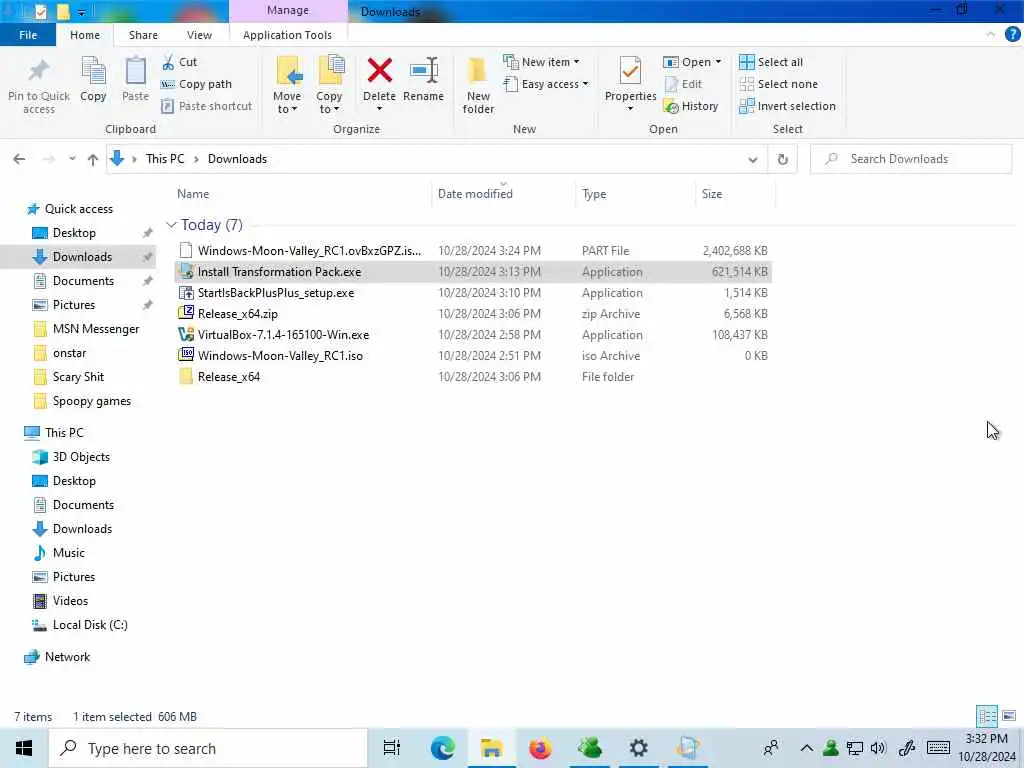Click the greyed Edit button in the Open group
Viewport: 1024px width, 768px height.
(x=683, y=84)
